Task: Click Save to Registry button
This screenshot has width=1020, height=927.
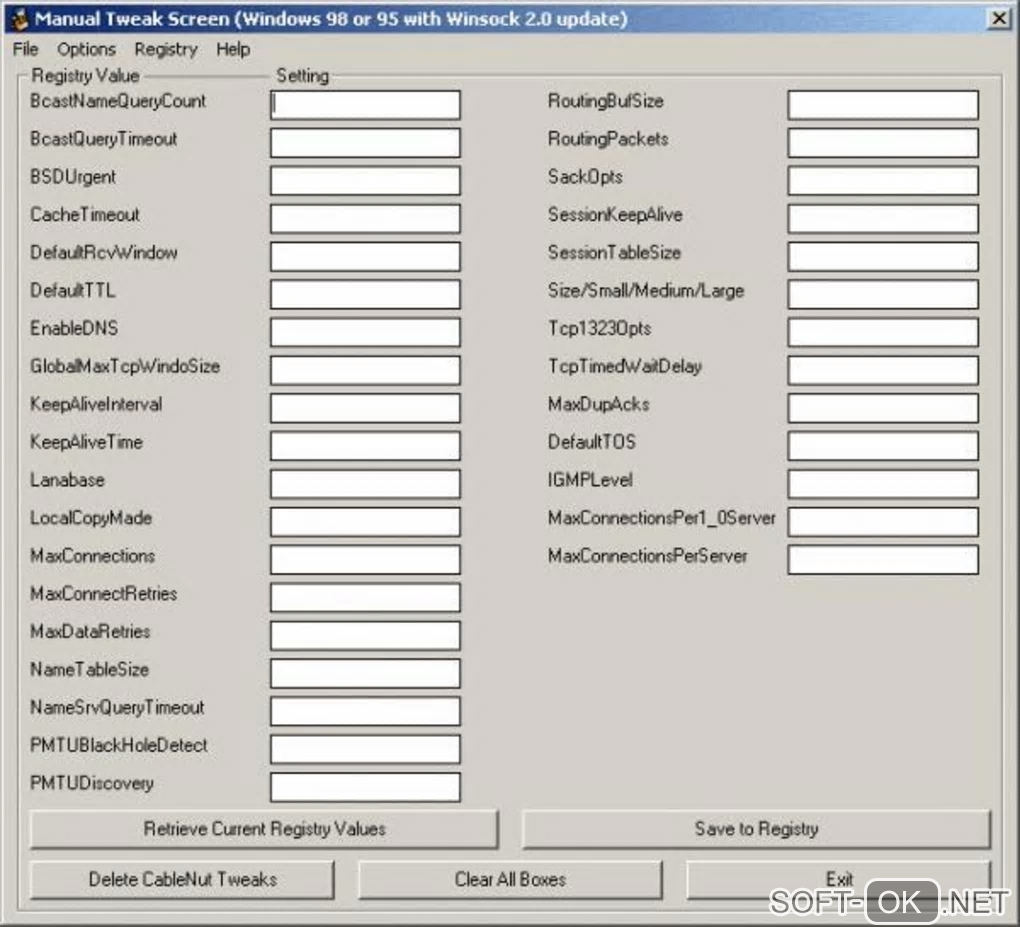Action: [x=757, y=829]
